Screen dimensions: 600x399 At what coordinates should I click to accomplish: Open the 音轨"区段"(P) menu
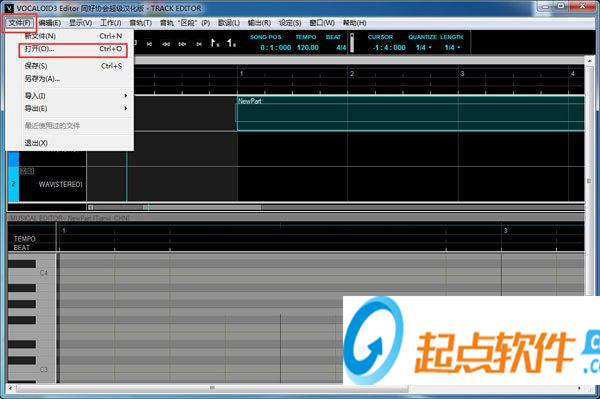[x=185, y=23]
